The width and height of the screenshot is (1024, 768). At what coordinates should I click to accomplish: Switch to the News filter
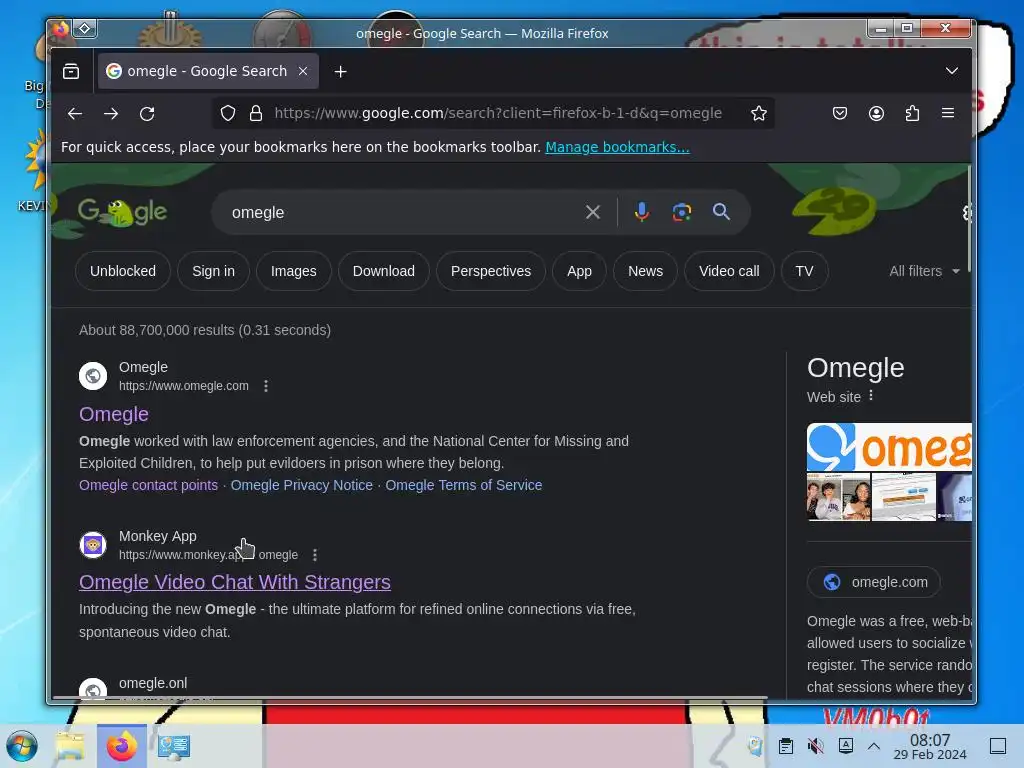[645, 271]
